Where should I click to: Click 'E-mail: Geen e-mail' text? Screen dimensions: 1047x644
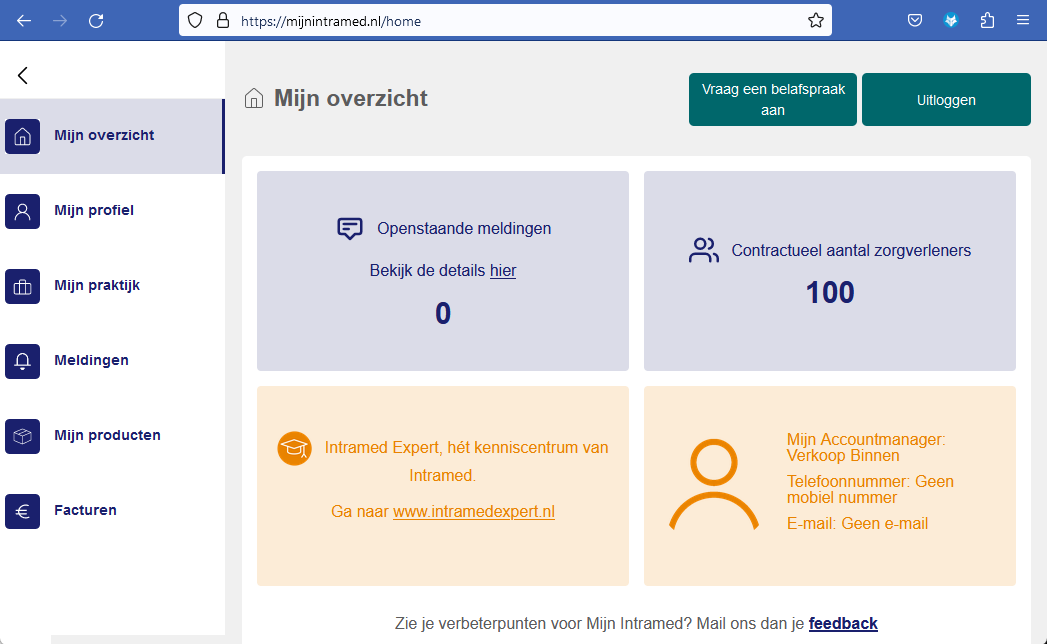857,524
